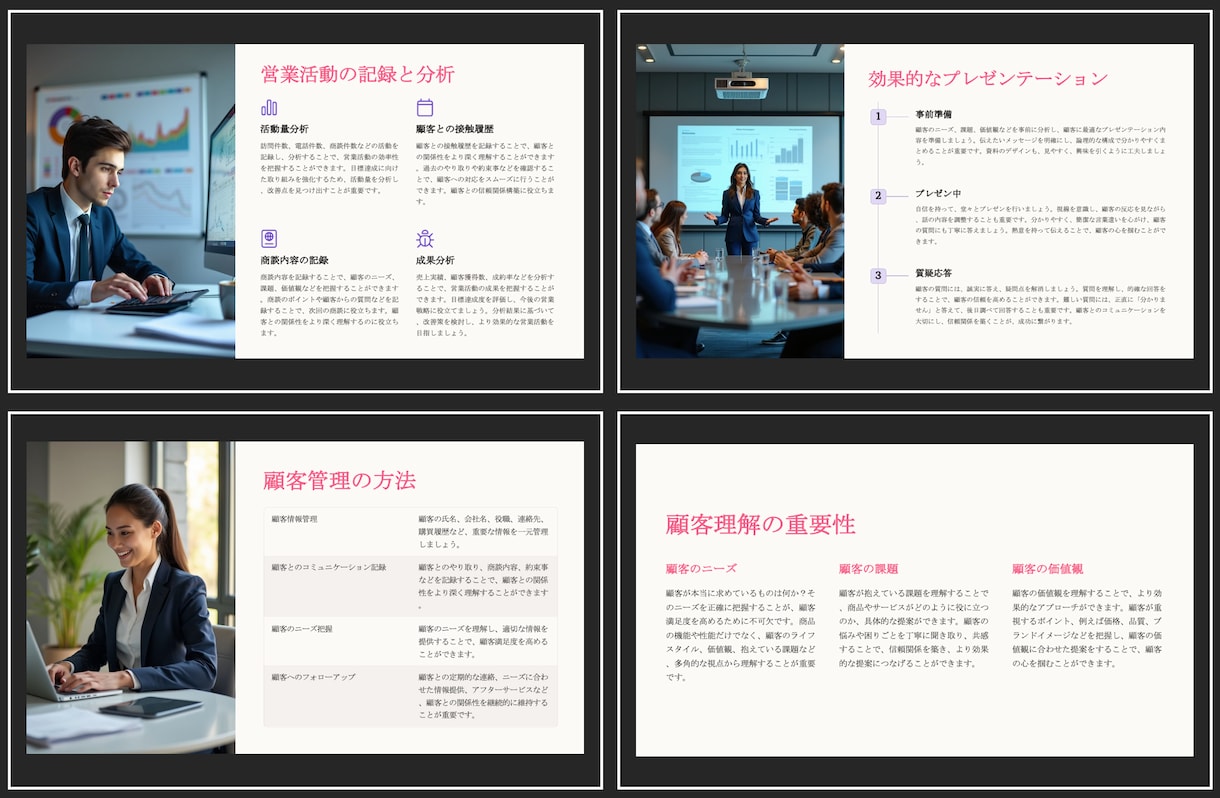Click the pink column heading 顧客のニーズ
Screen dimensions: 1220x798
[x=701, y=568]
